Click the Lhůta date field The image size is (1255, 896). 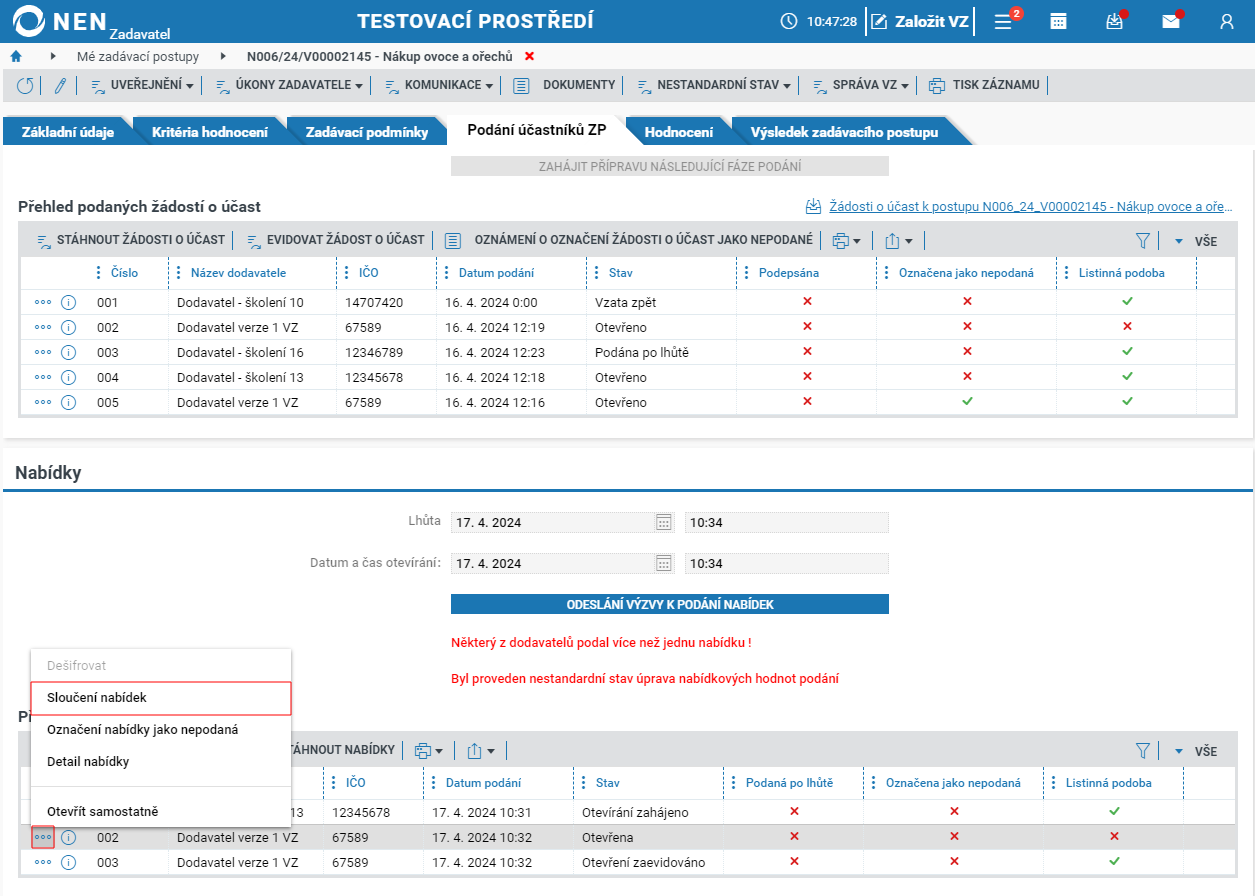pyautogui.click(x=553, y=522)
